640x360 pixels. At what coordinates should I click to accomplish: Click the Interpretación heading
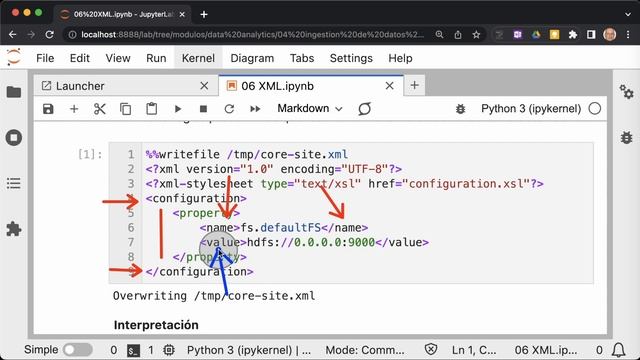pyautogui.click(x=156, y=325)
